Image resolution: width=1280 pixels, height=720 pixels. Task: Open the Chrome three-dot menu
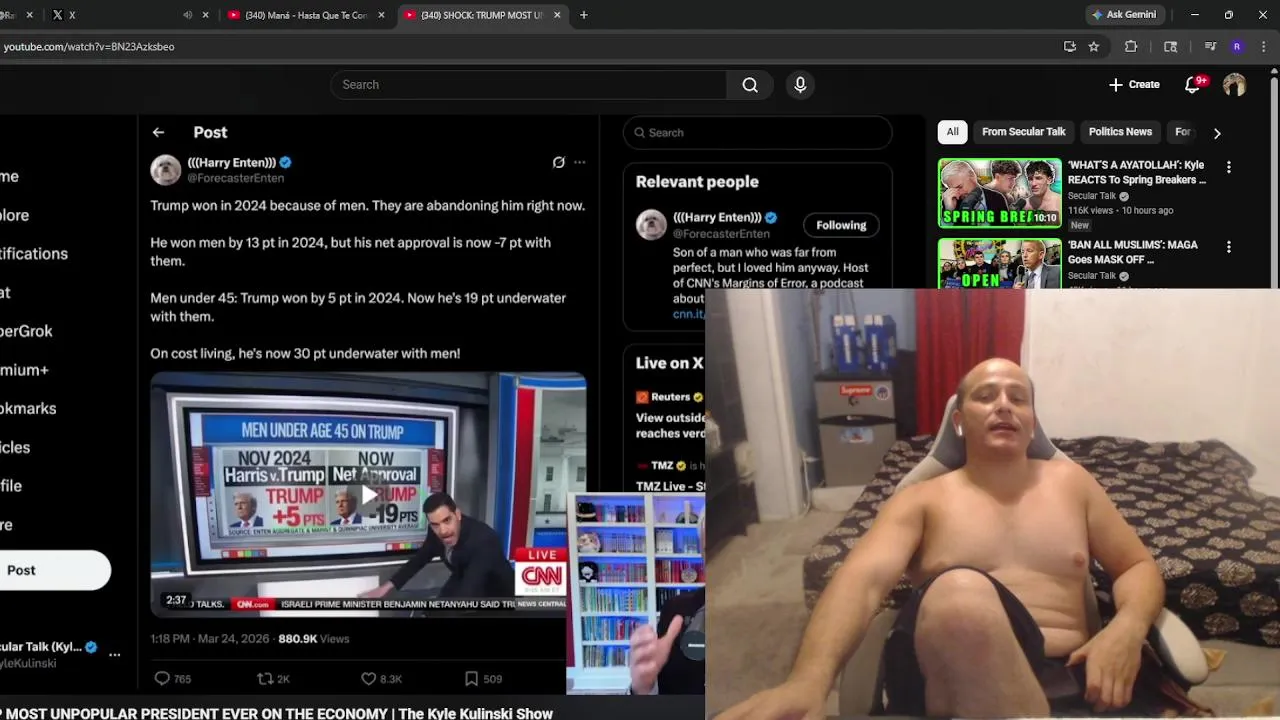[x=1264, y=46]
